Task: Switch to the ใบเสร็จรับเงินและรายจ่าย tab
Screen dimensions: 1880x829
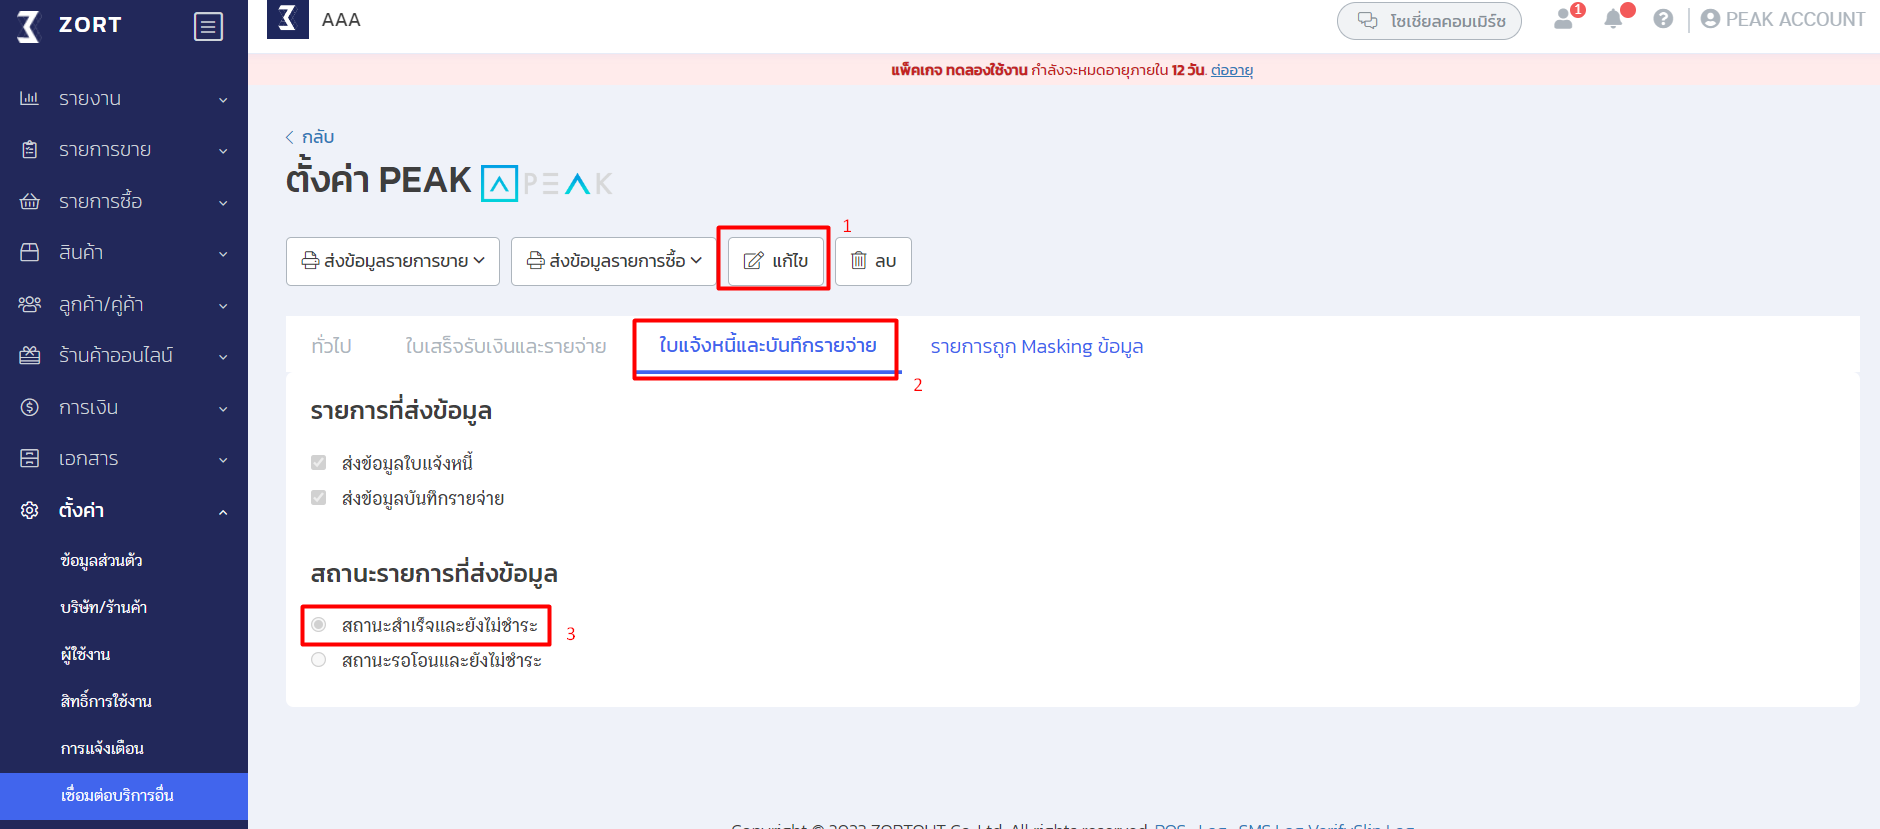Action: coord(505,346)
